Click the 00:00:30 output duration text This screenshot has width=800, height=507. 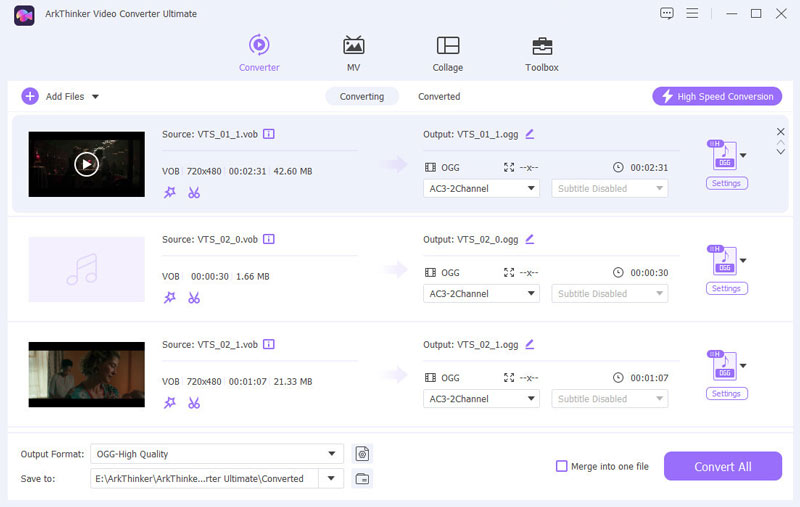click(x=649, y=273)
